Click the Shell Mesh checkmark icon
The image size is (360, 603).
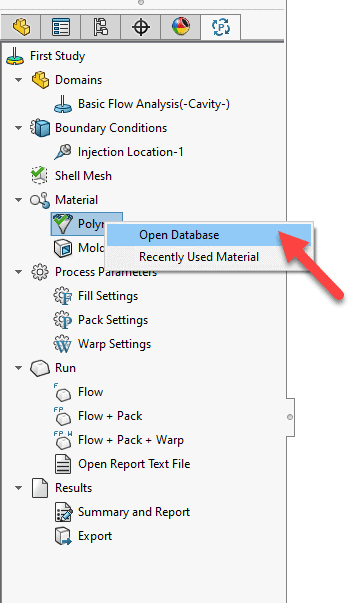[x=39, y=176]
